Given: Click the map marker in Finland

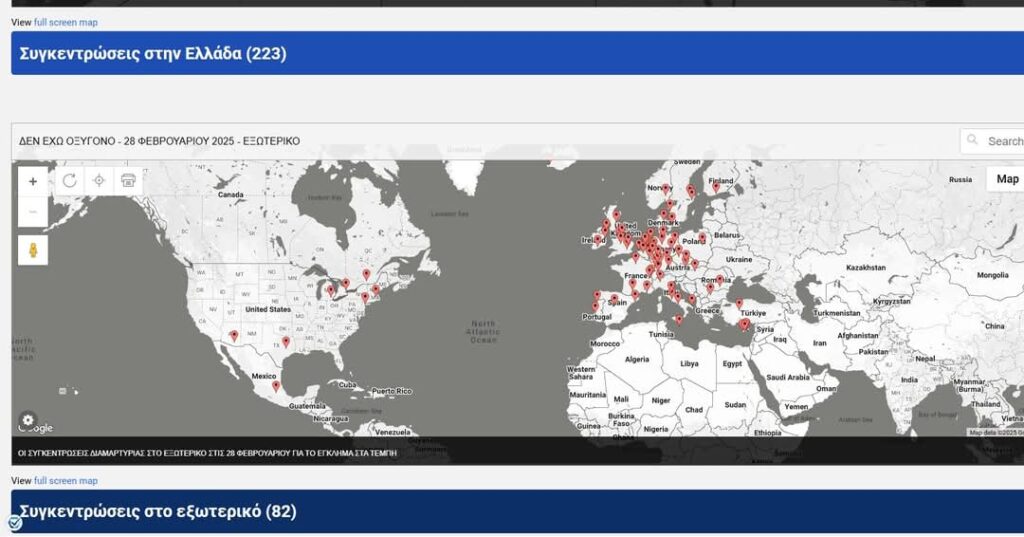Looking at the screenshot, I should (715, 187).
